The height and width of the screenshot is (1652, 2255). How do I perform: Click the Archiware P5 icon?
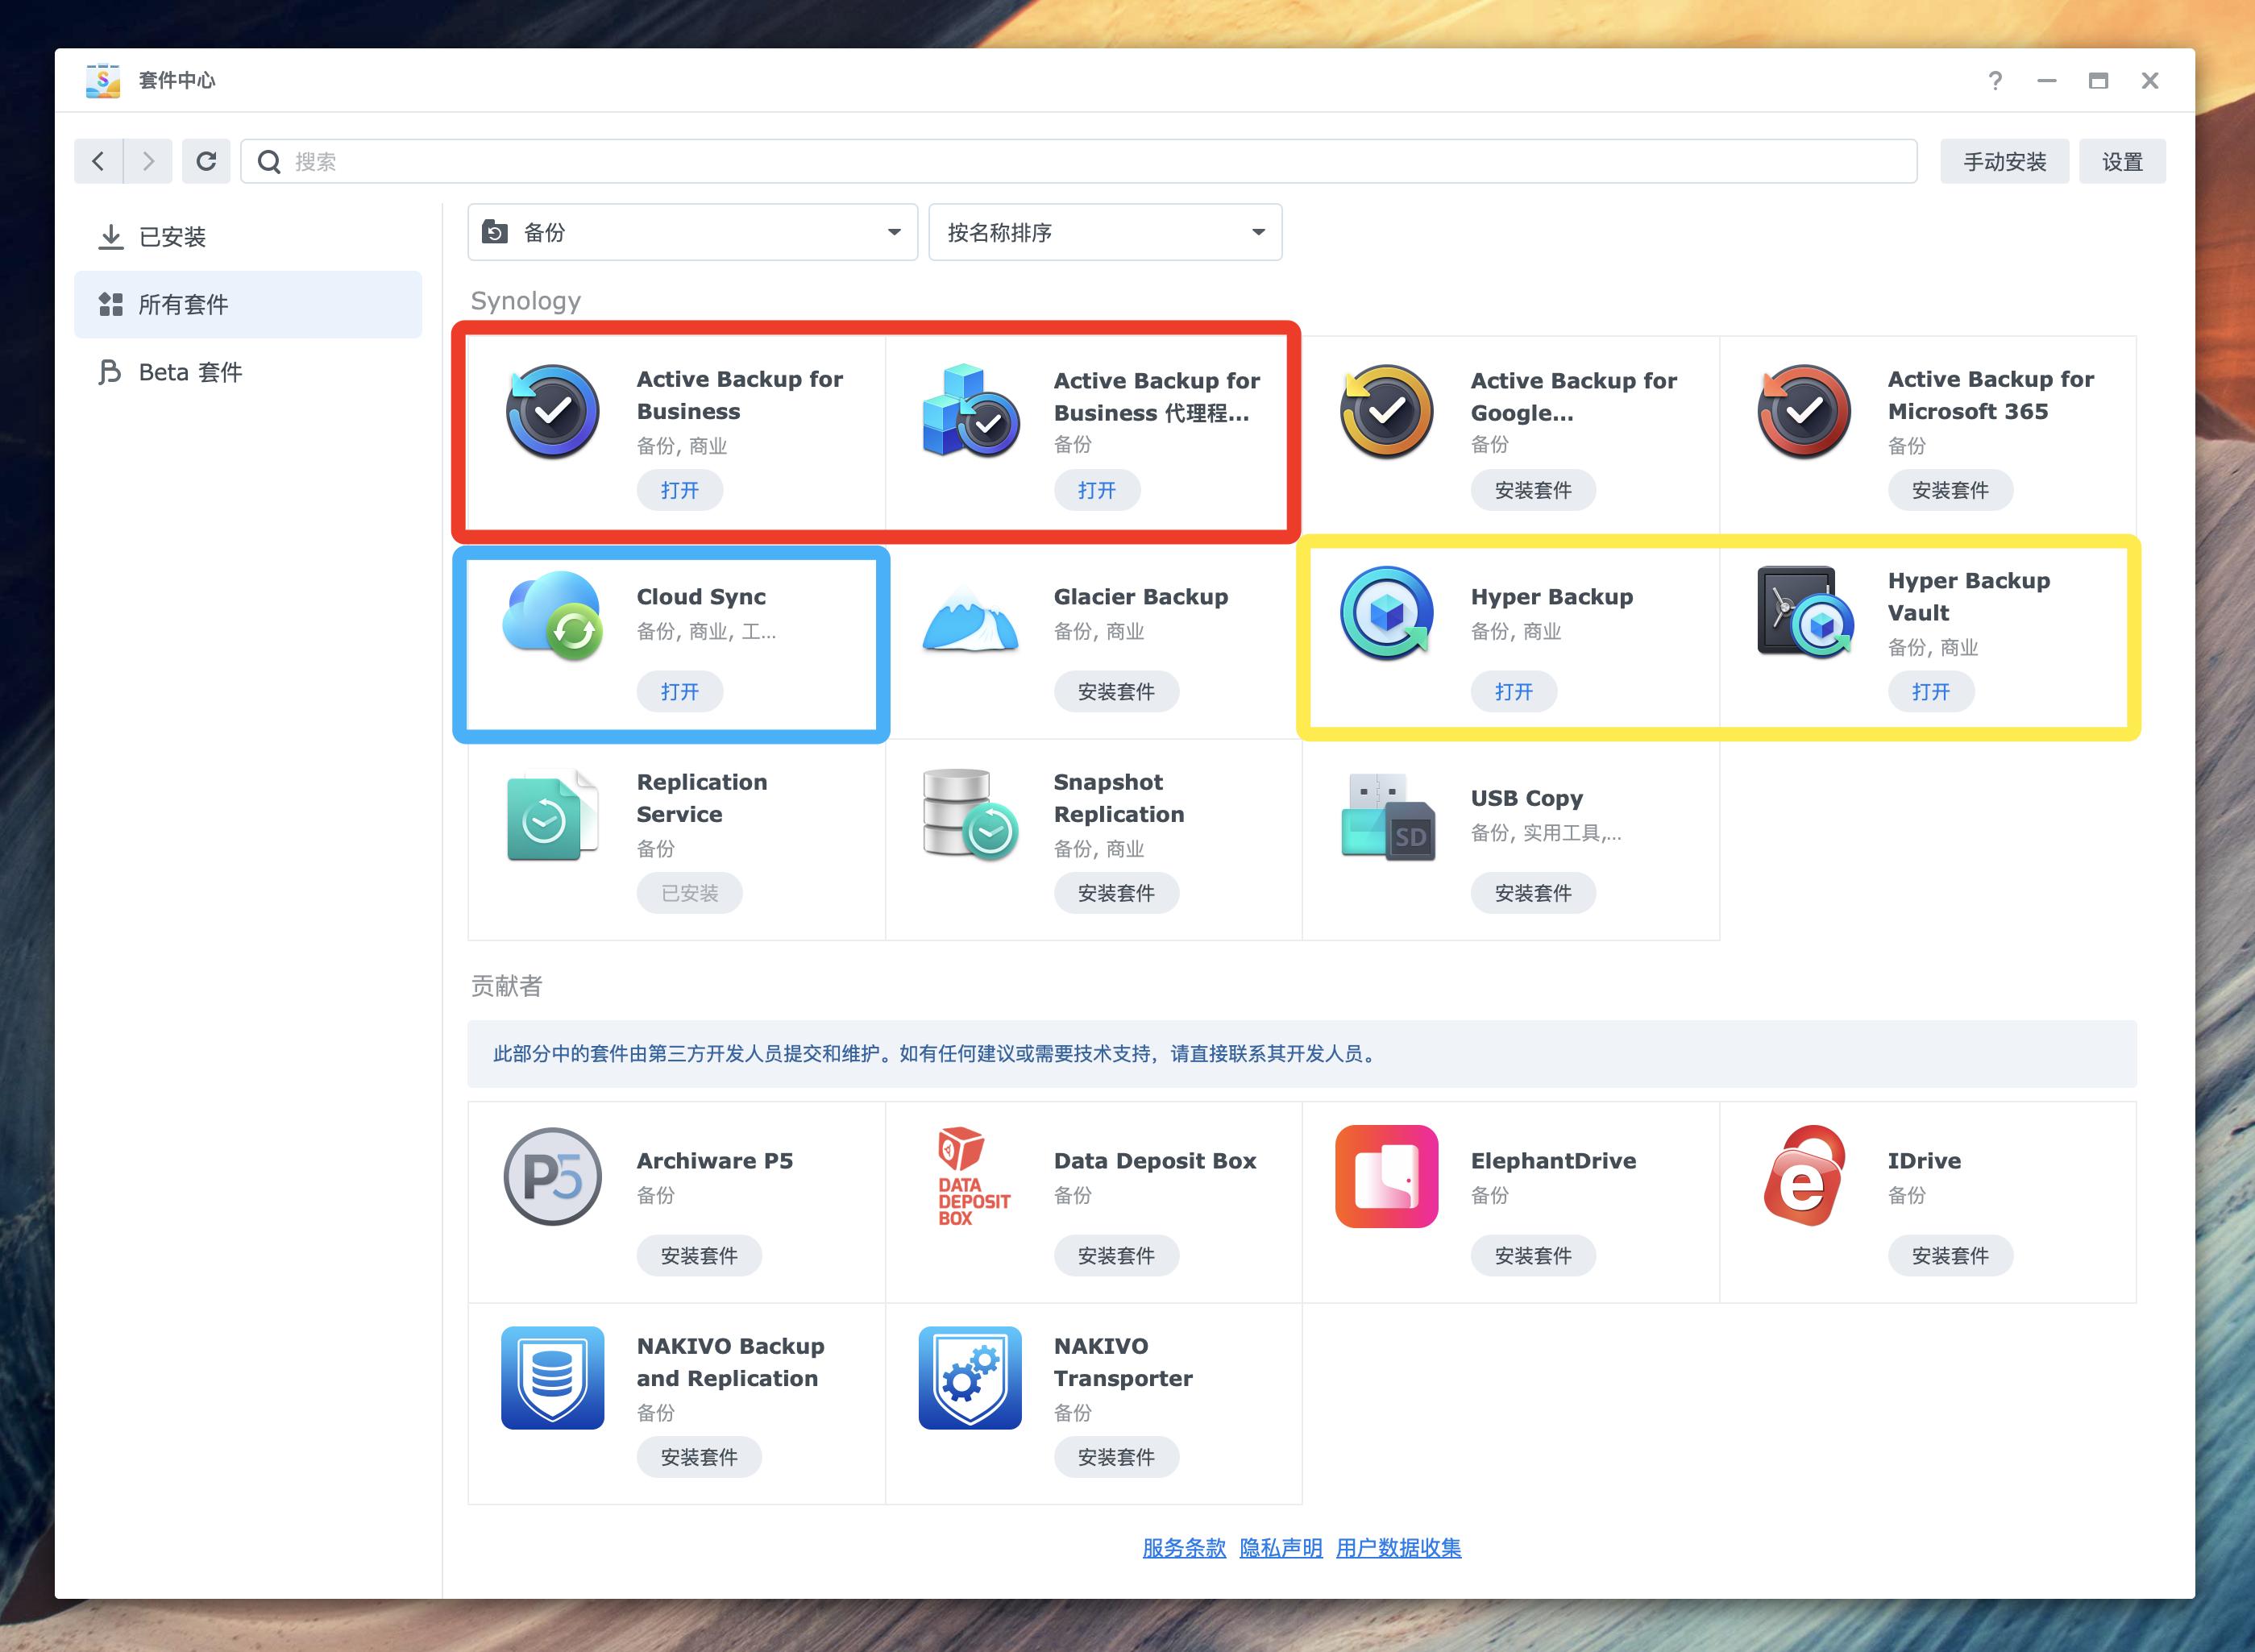(552, 1176)
